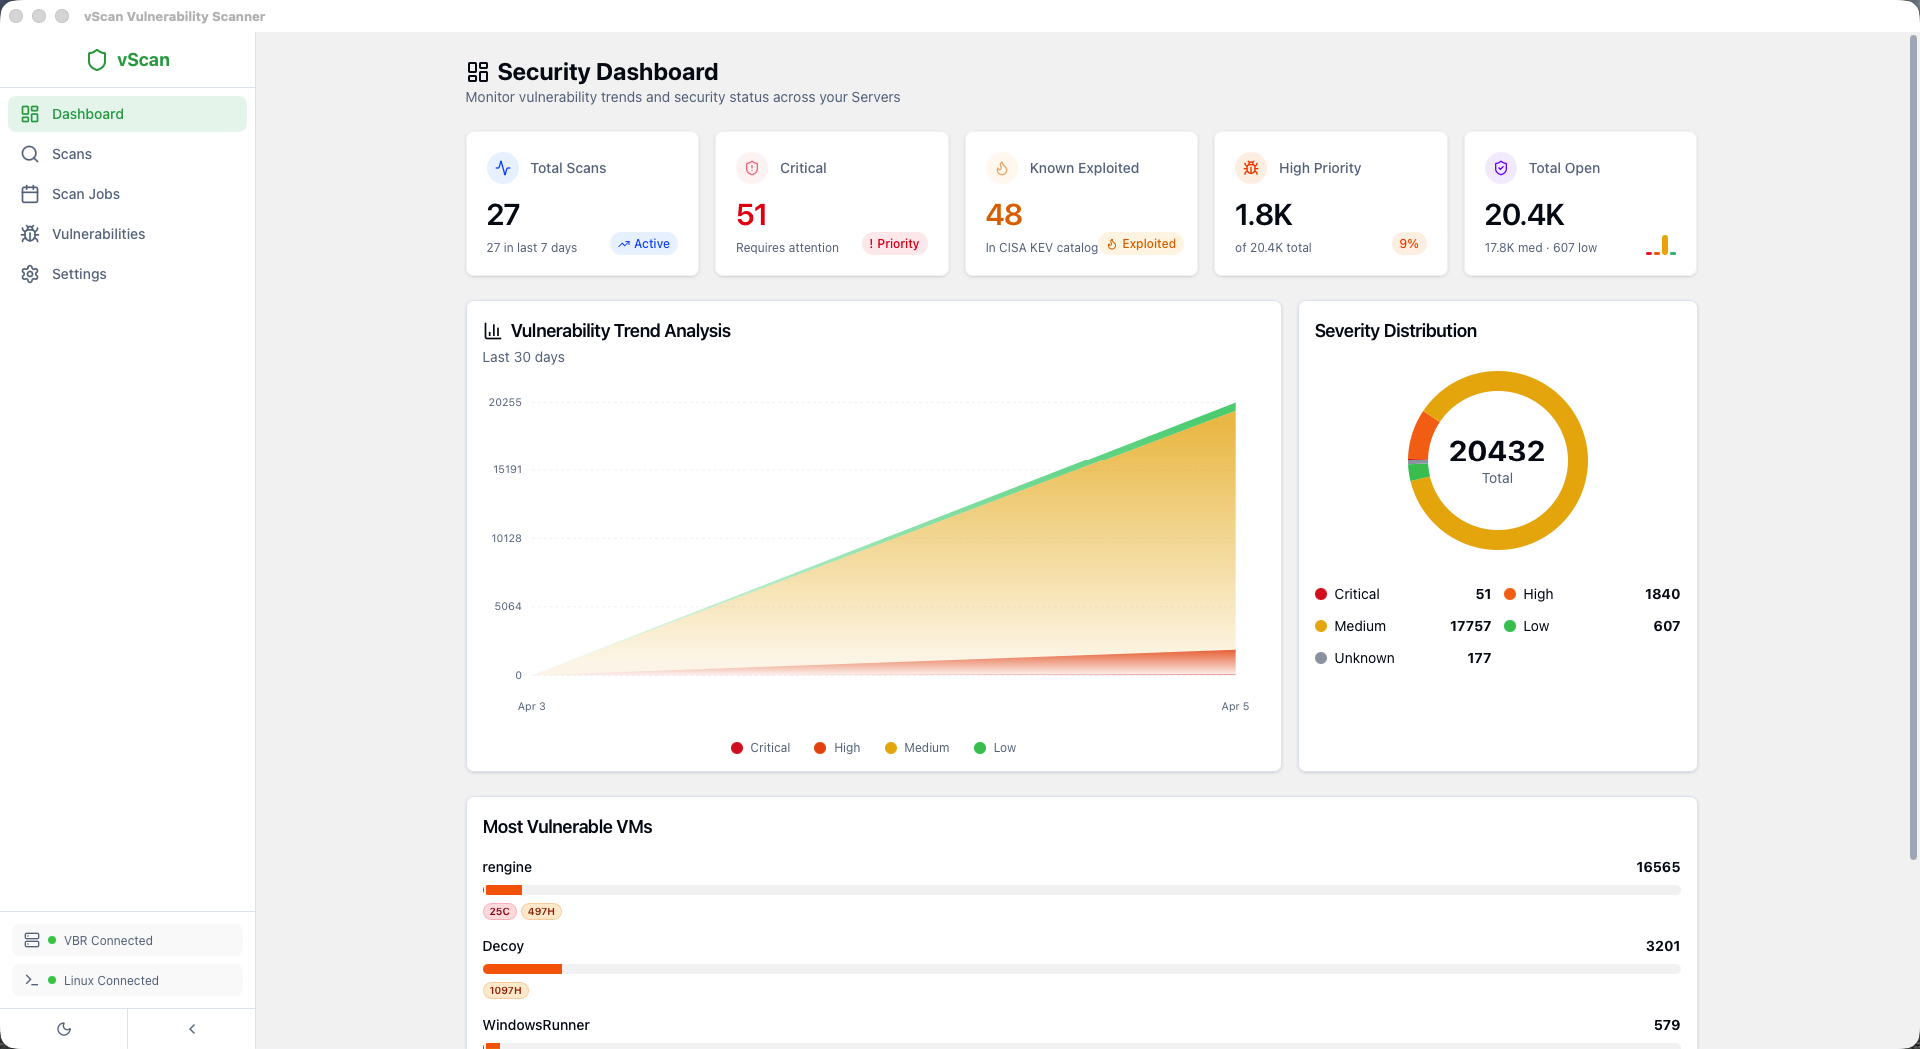This screenshot has width=1920, height=1049.
Task: Click the WindowsRunner VM name
Action: (536, 1025)
